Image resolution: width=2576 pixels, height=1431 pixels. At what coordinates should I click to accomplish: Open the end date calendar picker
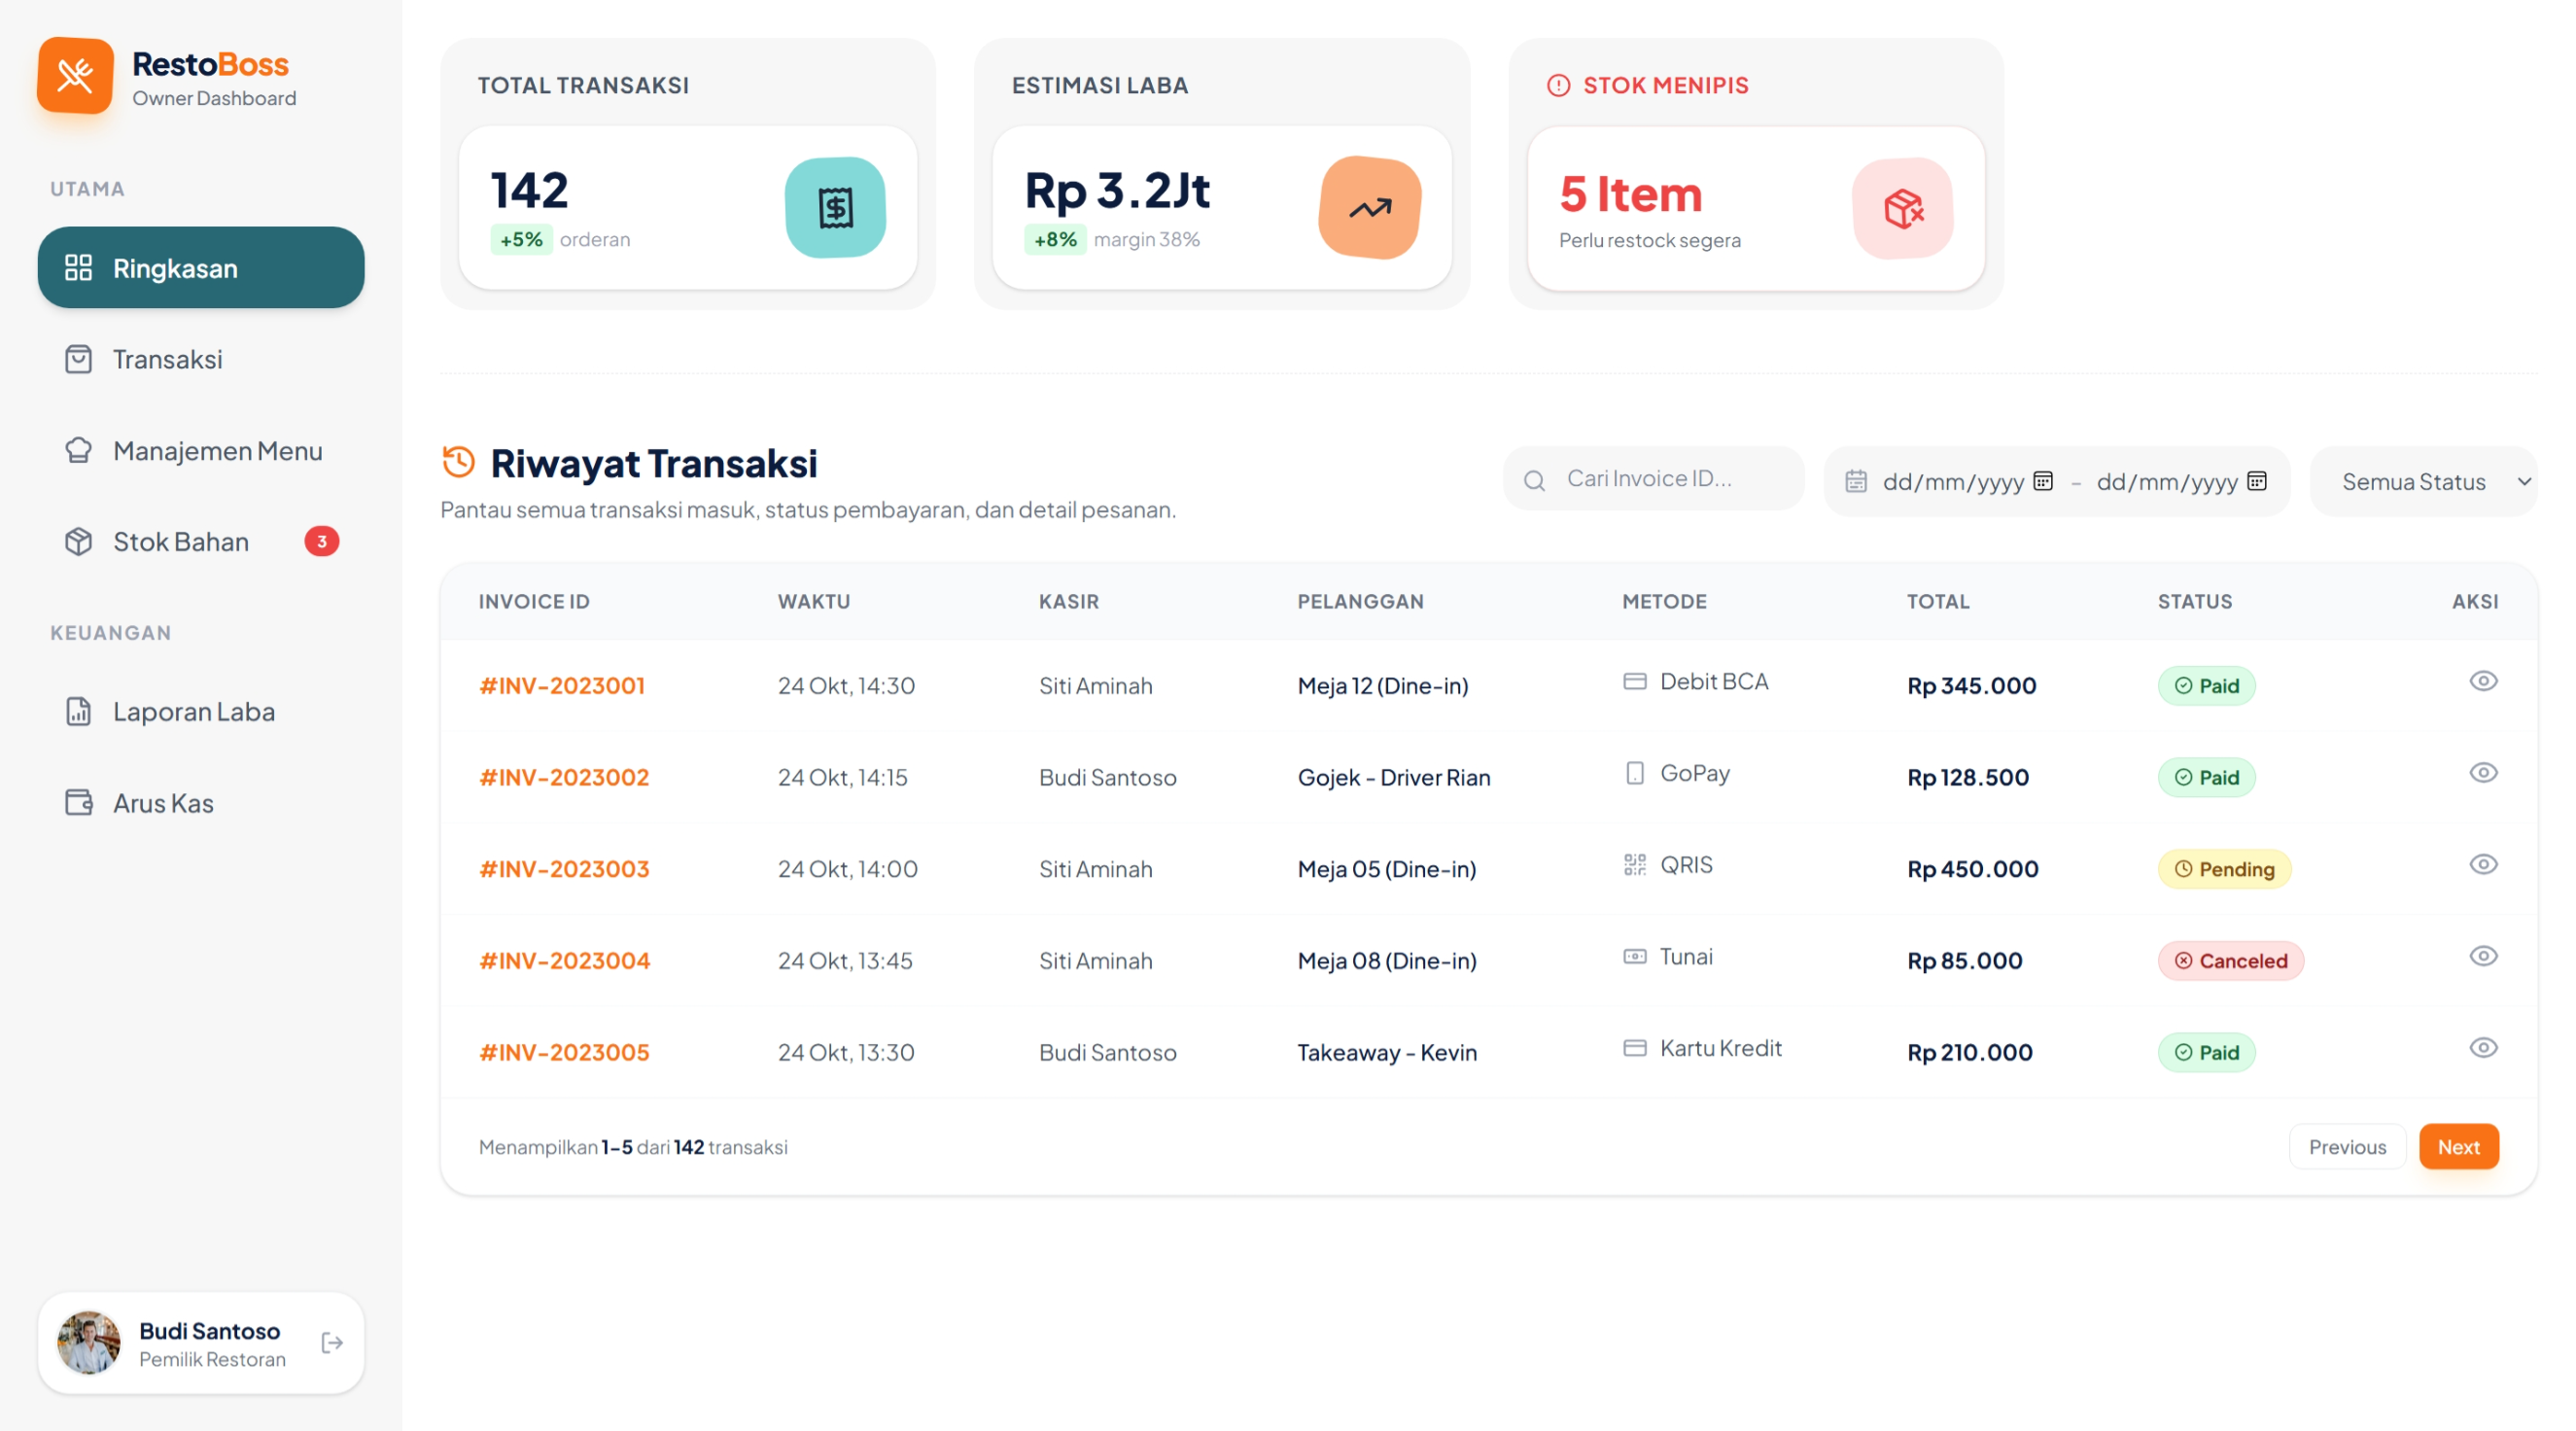coord(2257,481)
